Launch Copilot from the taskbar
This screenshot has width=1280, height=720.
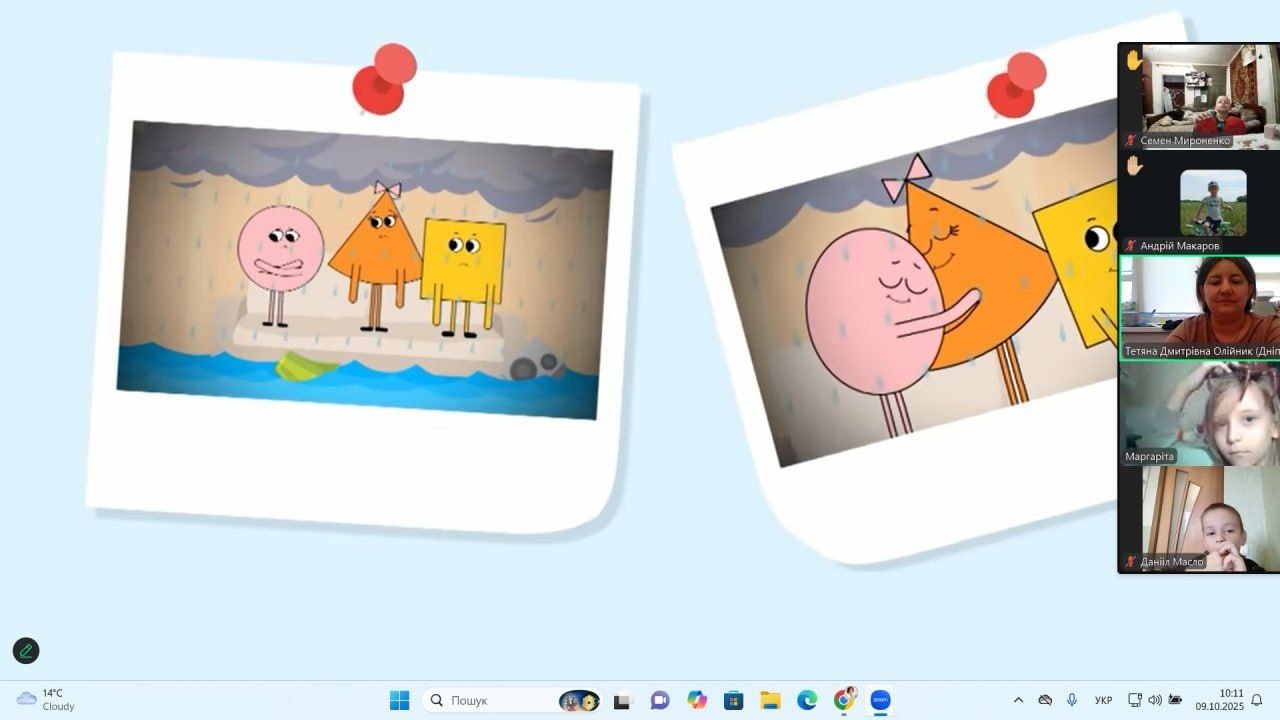click(697, 700)
